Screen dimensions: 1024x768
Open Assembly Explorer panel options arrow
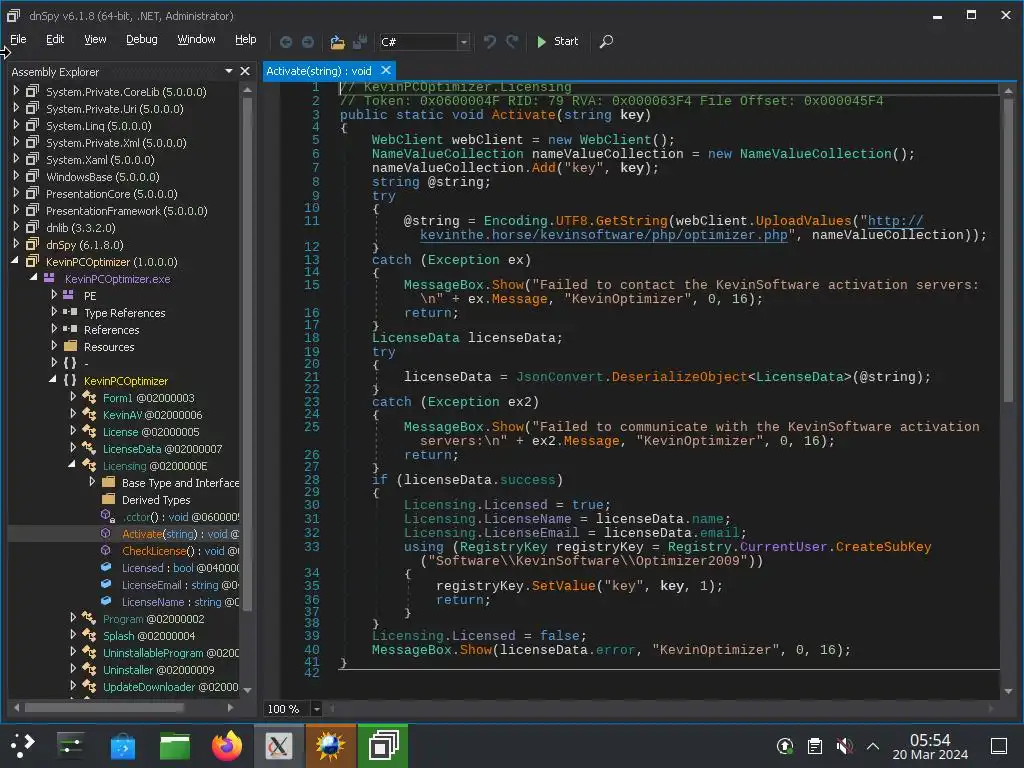click(x=229, y=71)
